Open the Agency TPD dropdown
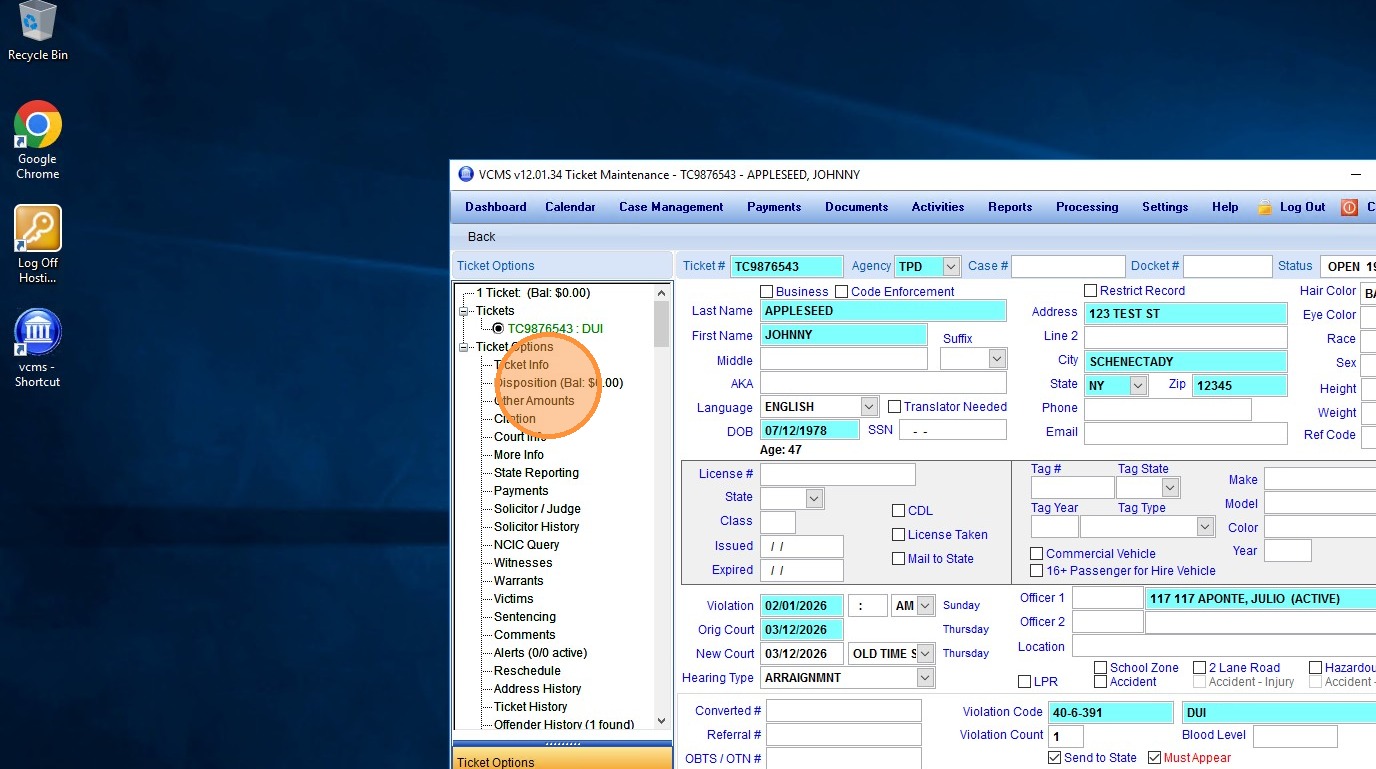The width and height of the screenshot is (1376, 769). pos(951,266)
